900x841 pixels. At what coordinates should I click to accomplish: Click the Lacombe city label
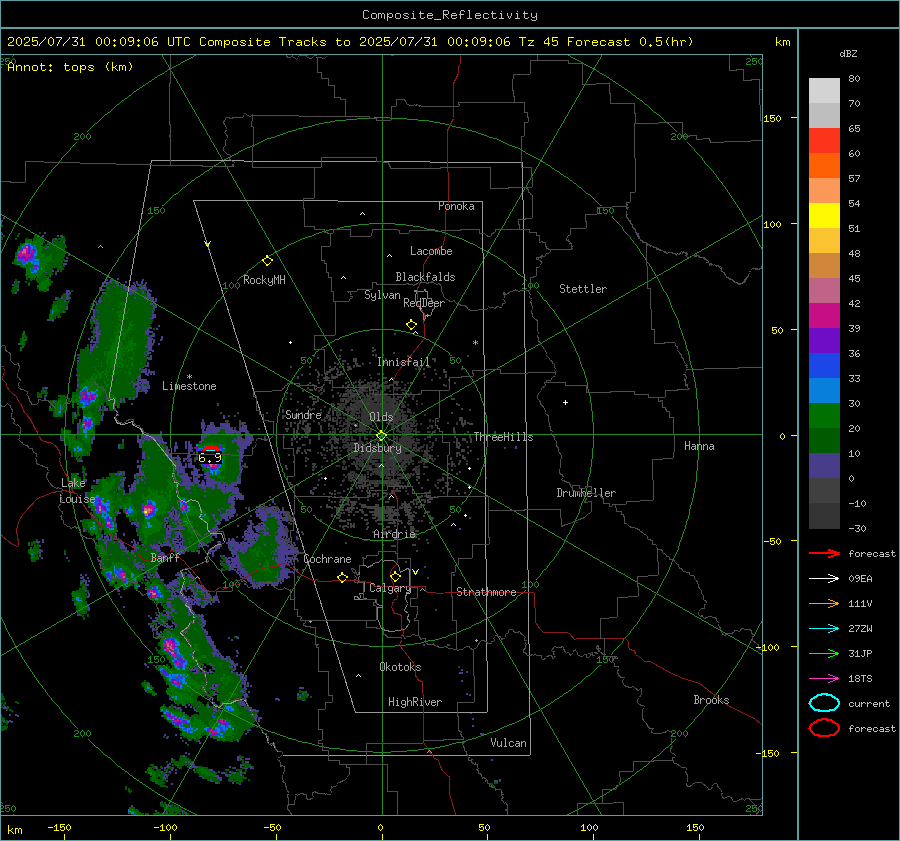coord(431,251)
